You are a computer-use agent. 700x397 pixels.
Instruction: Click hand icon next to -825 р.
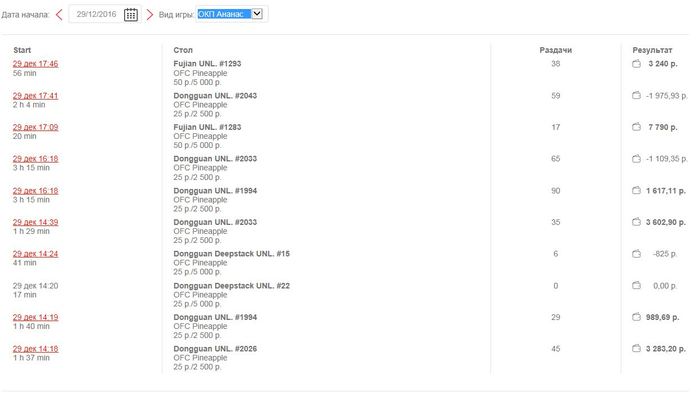[637, 254]
